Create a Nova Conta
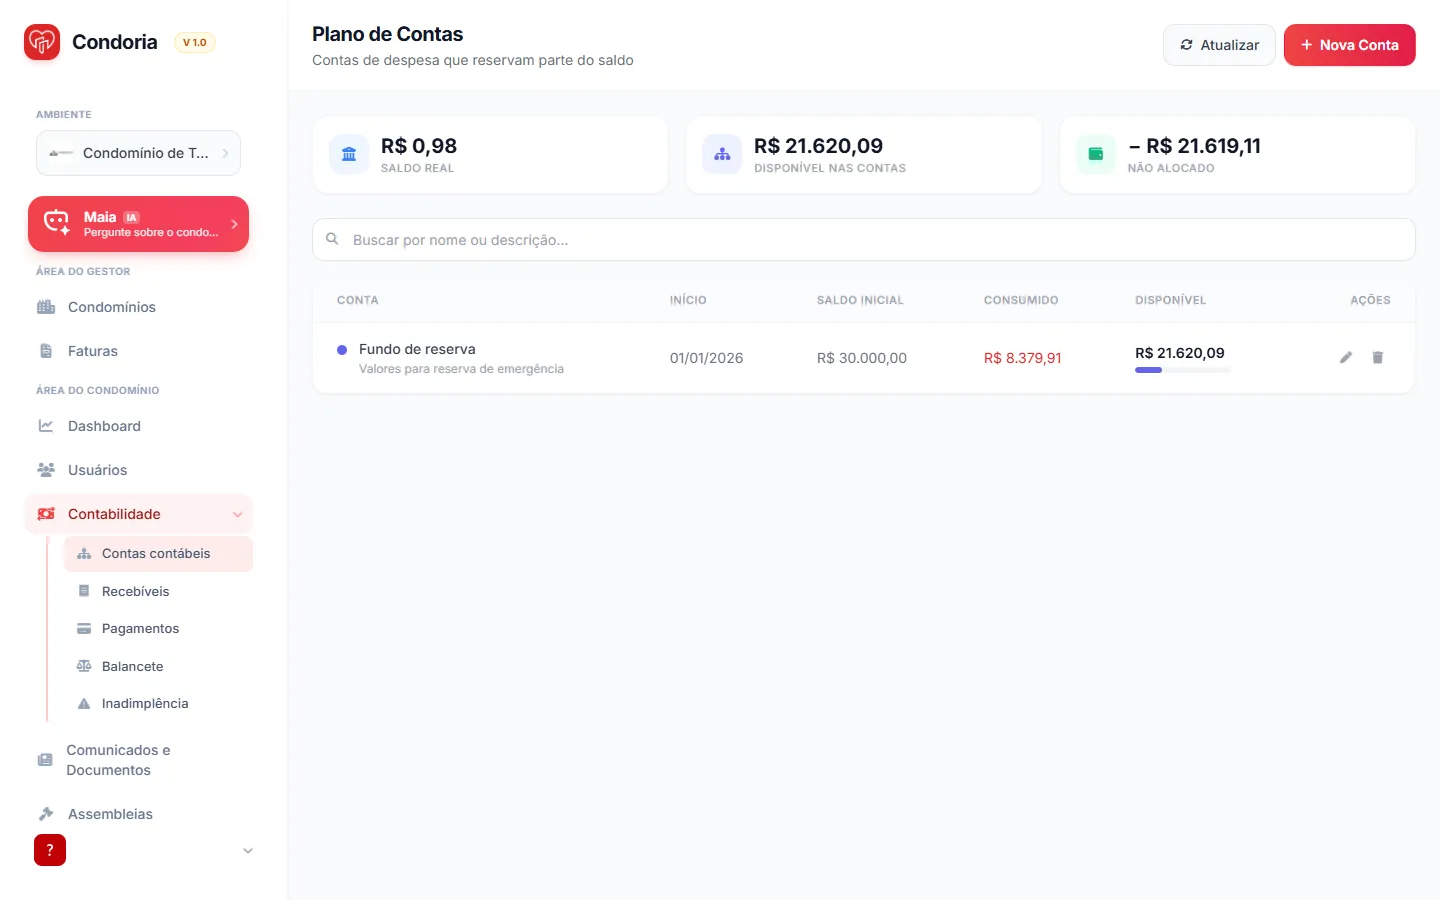Image resolution: width=1440 pixels, height=900 pixels. tap(1350, 45)
